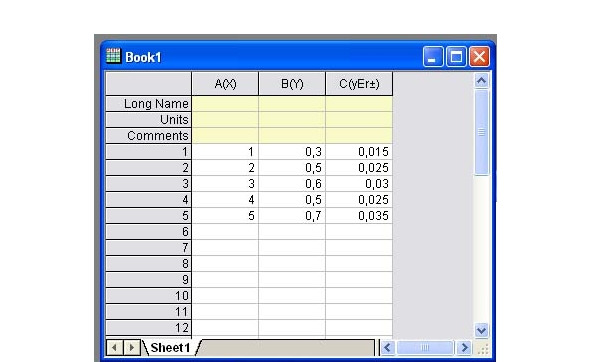
Task: Select row 3 header
Action: coord(149,184)
